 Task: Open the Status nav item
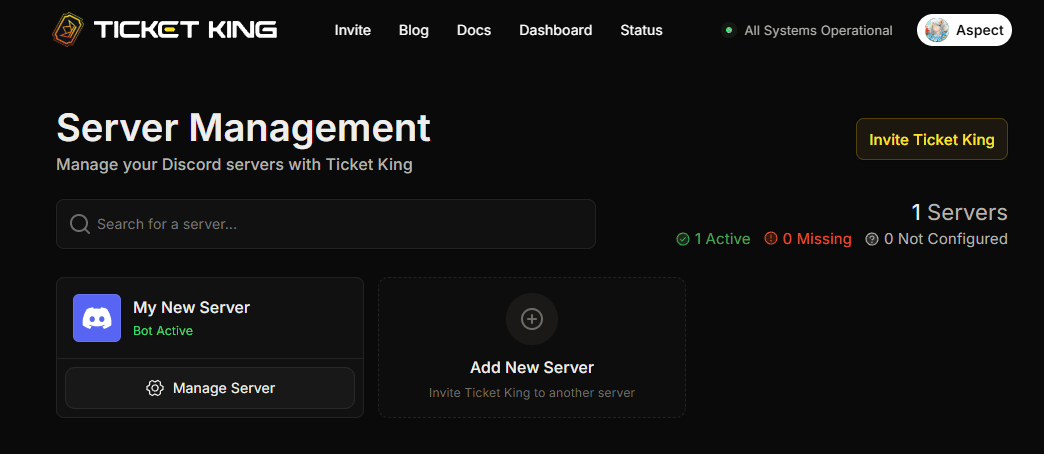click(641, 30)
